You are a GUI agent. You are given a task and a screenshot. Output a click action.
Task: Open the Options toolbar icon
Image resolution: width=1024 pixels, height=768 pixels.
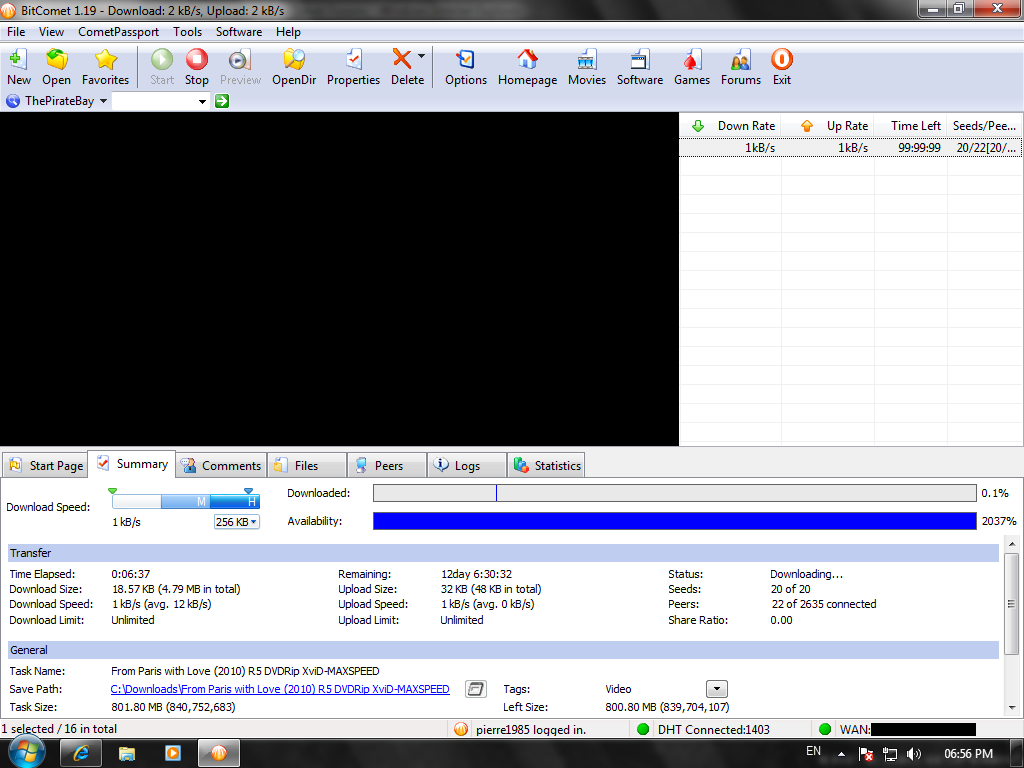pyautogui.click(x=466, y=59)
